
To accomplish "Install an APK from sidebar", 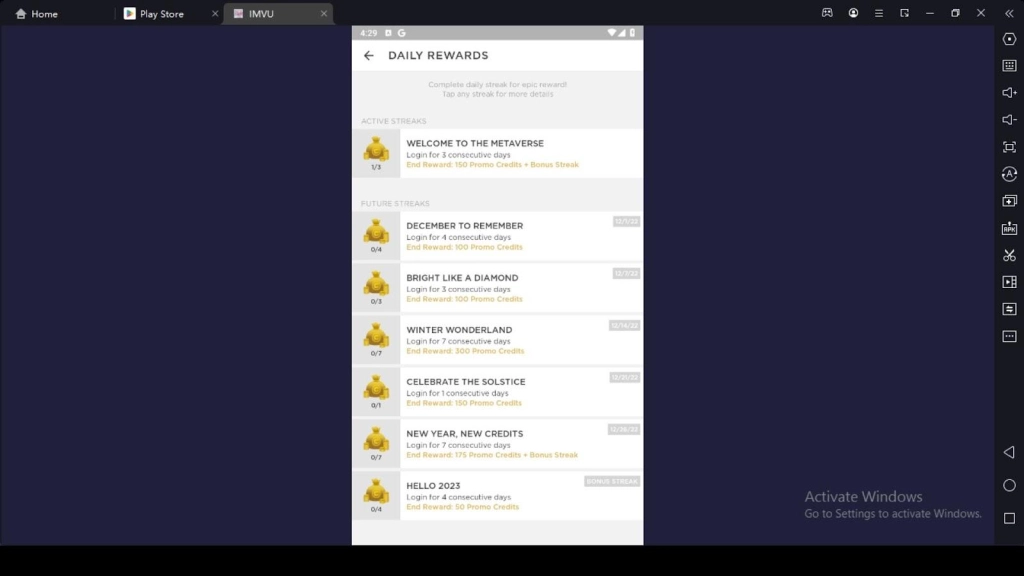I will pyautogui.click(x=1009, y=228).
